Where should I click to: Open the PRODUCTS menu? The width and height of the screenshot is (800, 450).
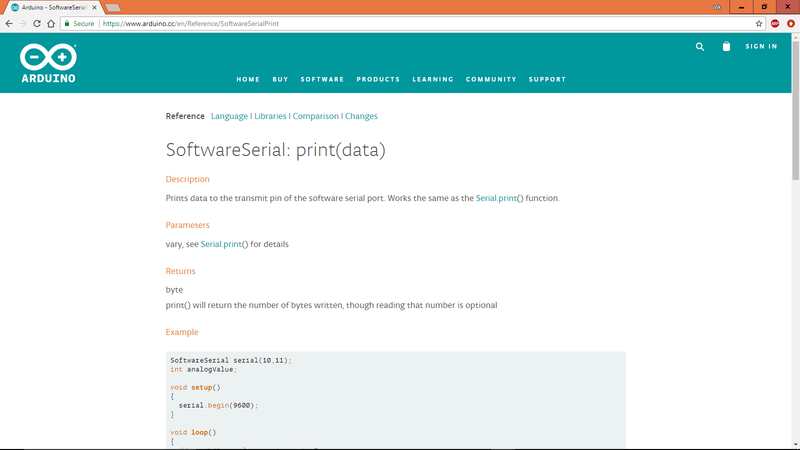(x=378, y=80)
